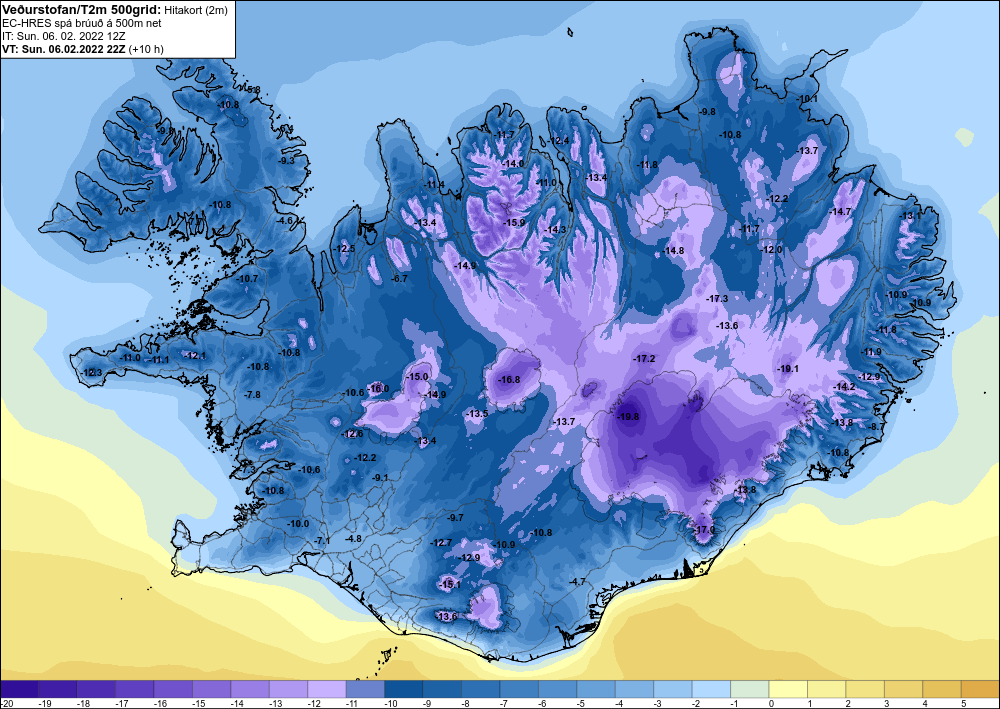Click the -8.7 value on the east coast
Screen dimensions: 1000x709
877,426
